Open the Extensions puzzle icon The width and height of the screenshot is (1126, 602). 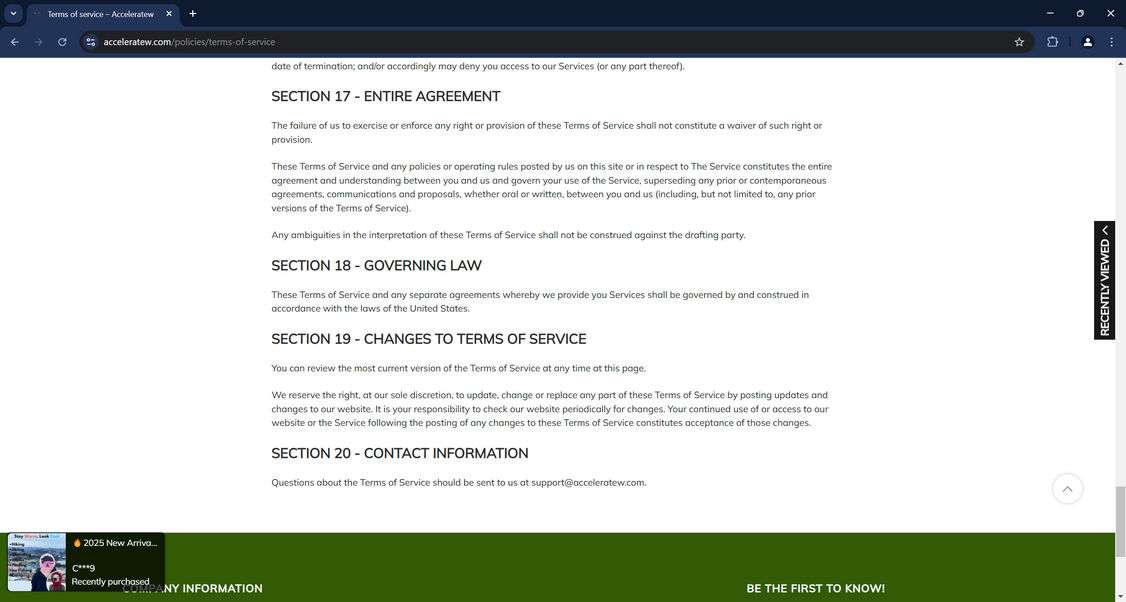[x=1052, y=42]
